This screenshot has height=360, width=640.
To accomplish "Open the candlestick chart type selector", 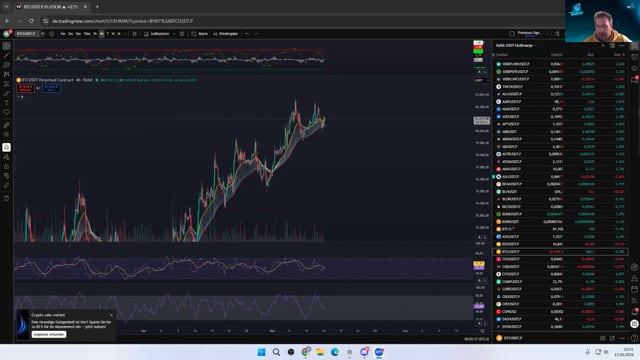I will pos(135,34).
